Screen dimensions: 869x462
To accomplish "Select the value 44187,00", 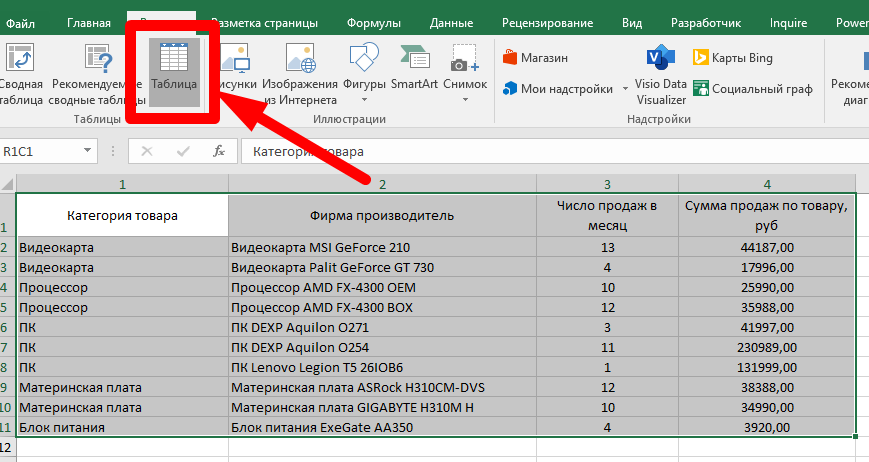I will 766,248.
